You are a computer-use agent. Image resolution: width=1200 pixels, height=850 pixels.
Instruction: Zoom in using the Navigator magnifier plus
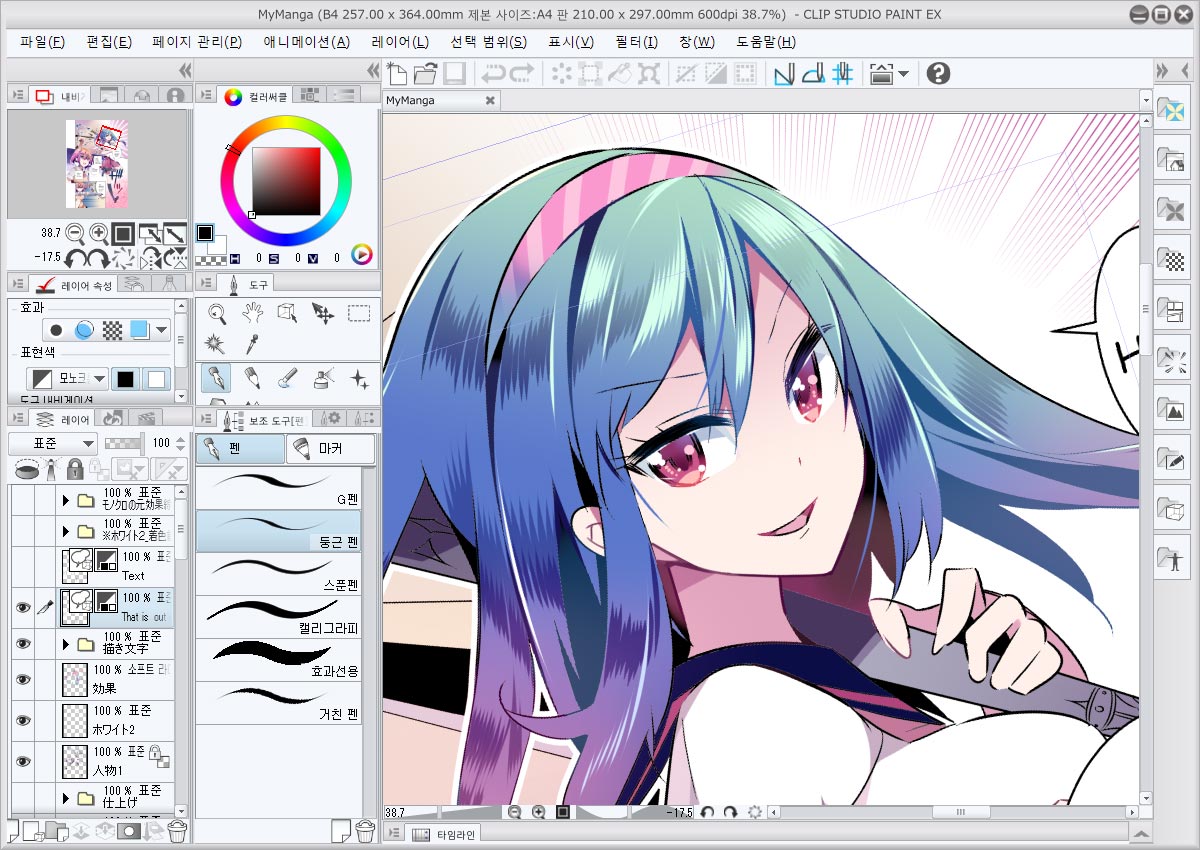99,233
